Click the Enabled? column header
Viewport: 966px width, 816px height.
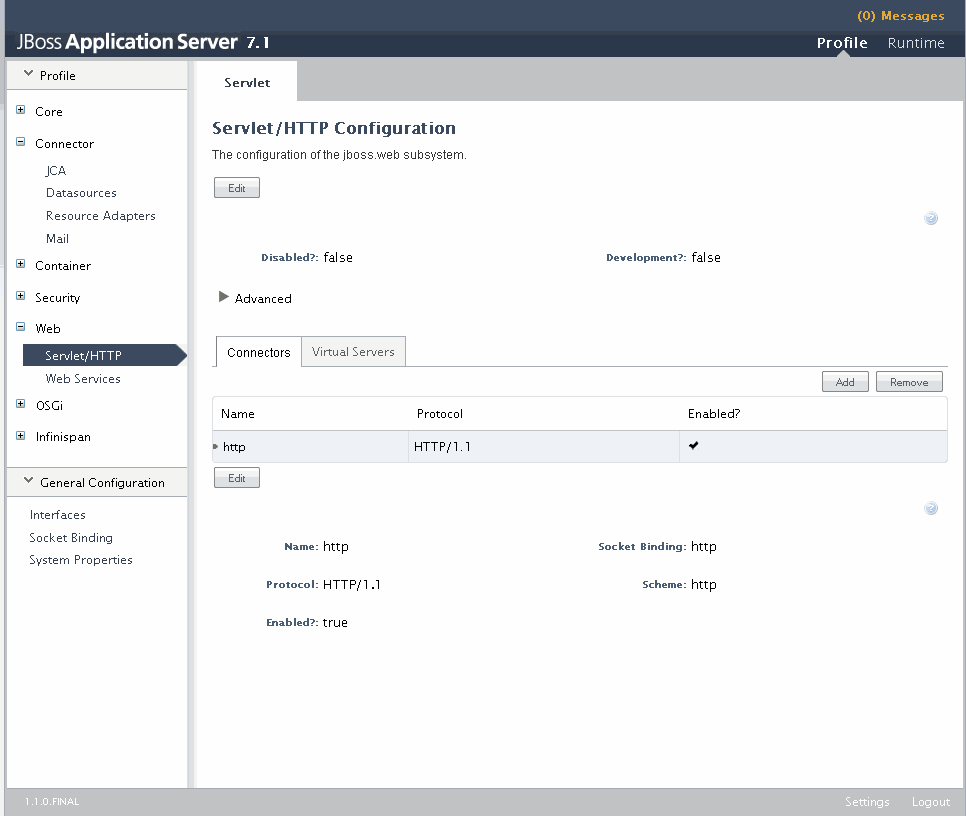tap(714, 414)
